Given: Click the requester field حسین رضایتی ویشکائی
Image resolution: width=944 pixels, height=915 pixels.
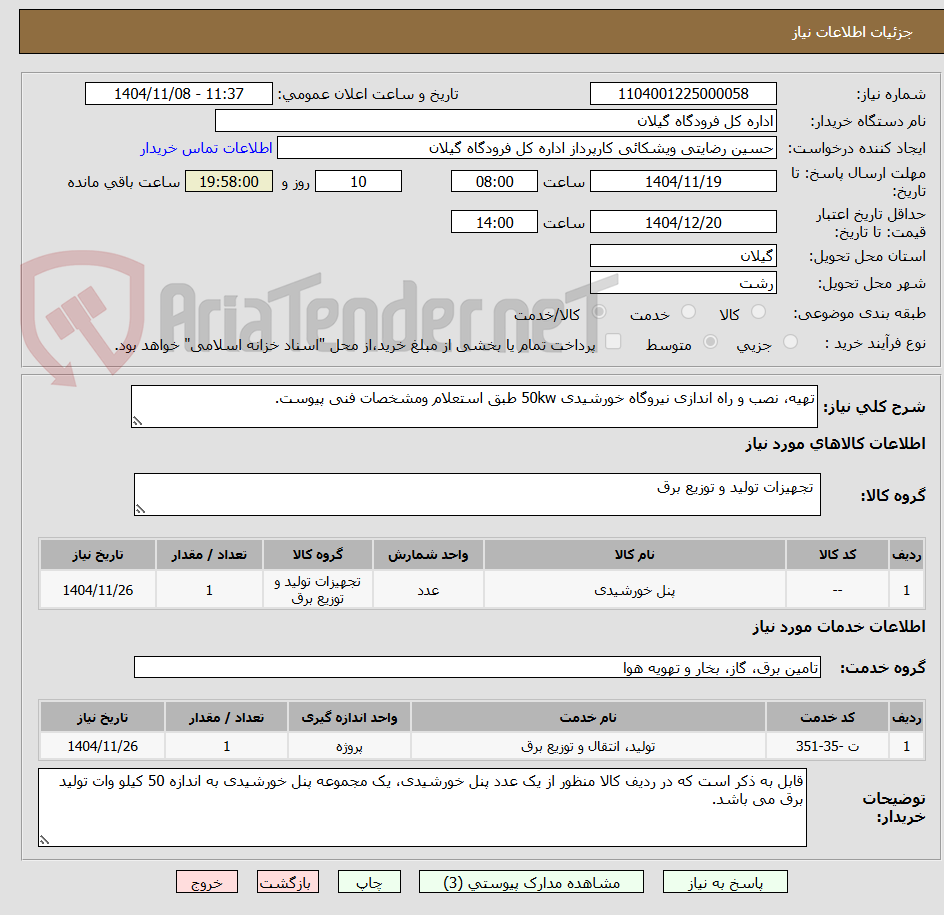Looking at the screenshot, I should [x=527, y=148].
